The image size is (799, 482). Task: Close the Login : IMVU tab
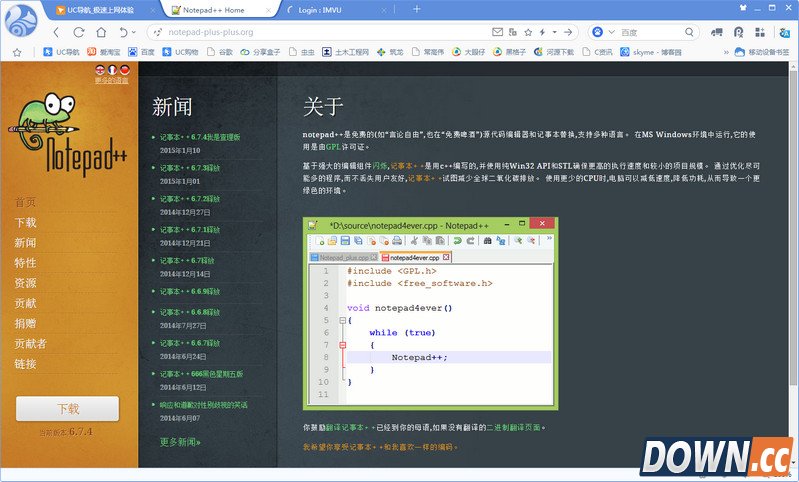pyautogui.click(x=384, y=10)
